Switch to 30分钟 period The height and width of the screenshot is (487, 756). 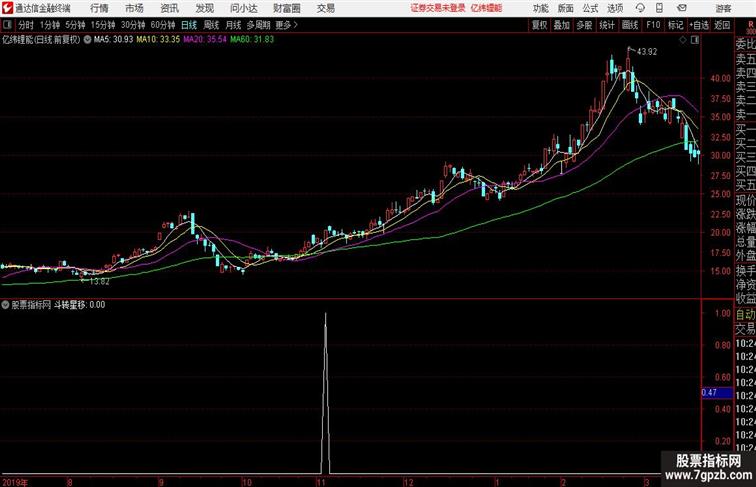pos(133,25)
